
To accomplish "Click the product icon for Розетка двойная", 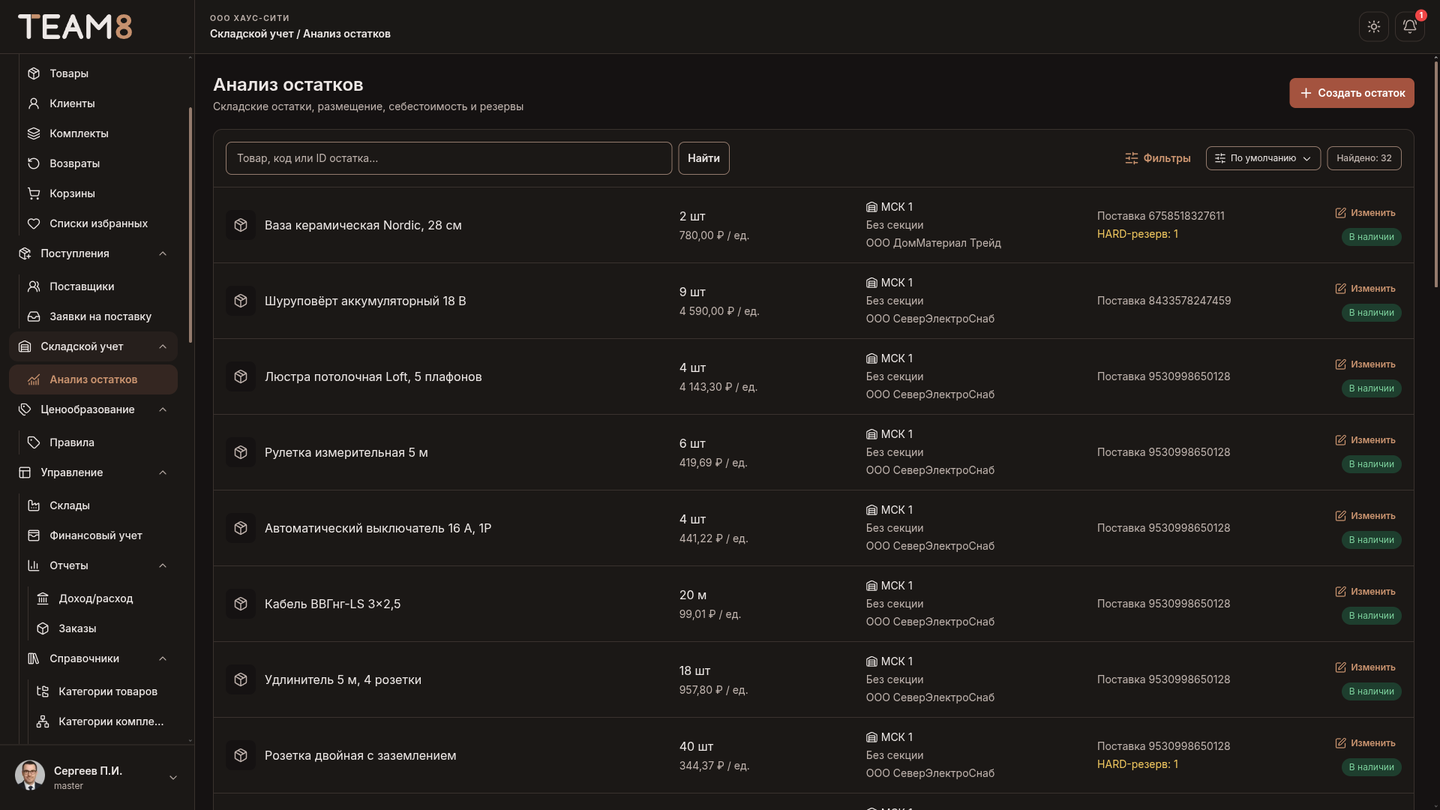I will [x=241, y=755].
